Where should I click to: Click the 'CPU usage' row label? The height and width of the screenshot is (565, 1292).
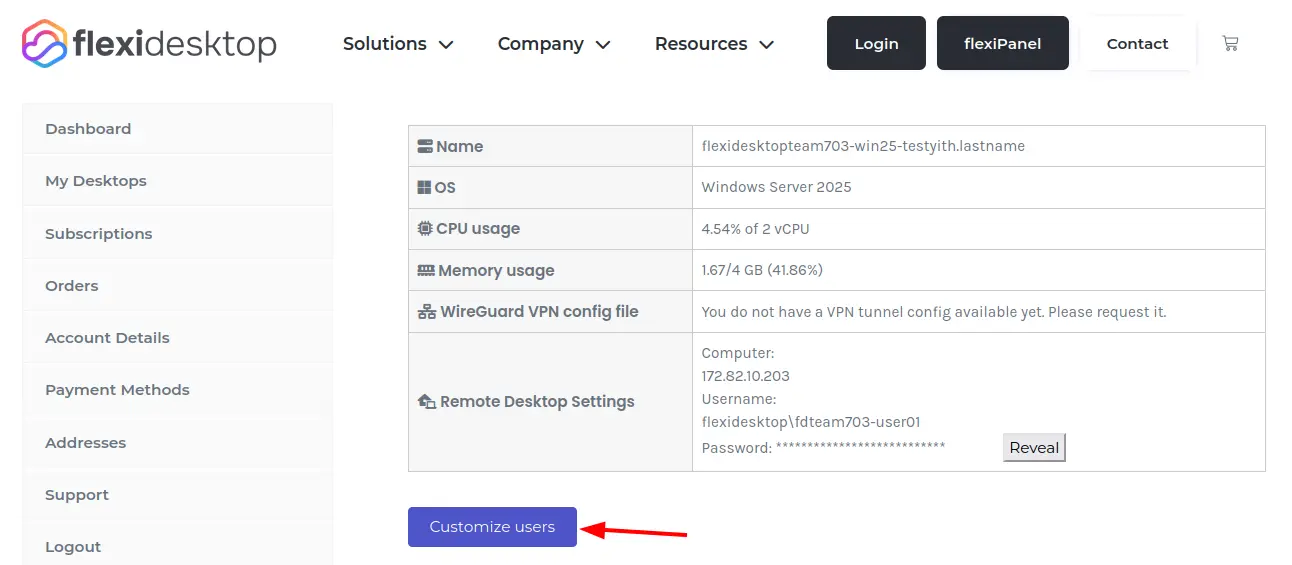[478, 228]
